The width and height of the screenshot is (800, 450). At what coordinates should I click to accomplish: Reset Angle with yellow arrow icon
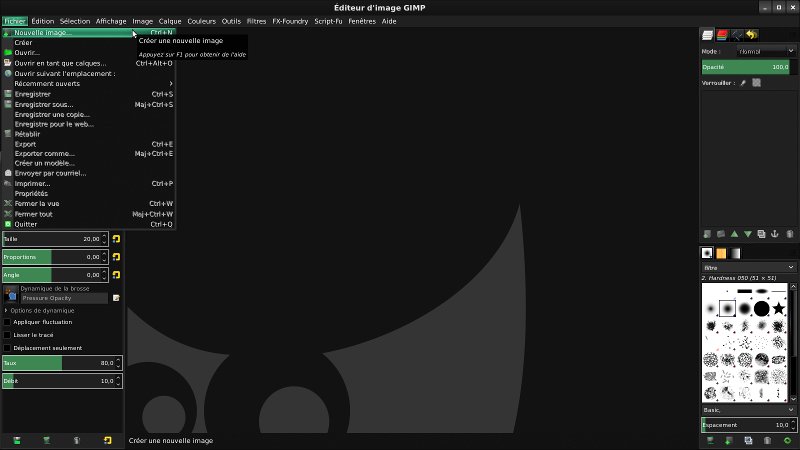click(x=116, y=274)
